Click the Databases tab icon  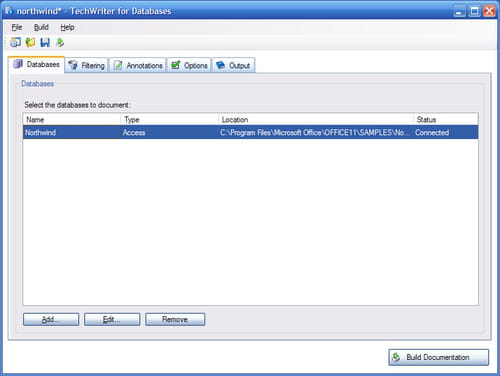[x=18, y=64]
